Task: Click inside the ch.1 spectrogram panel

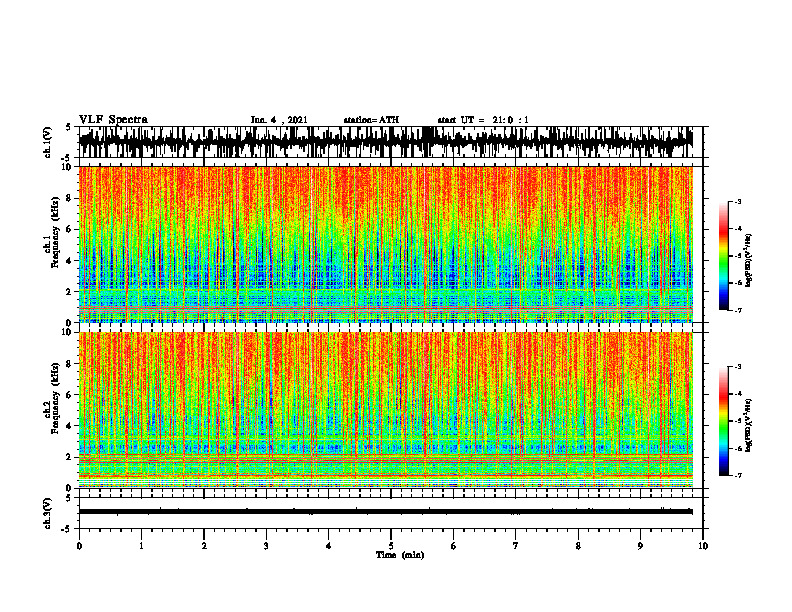Action: [386, 244]
